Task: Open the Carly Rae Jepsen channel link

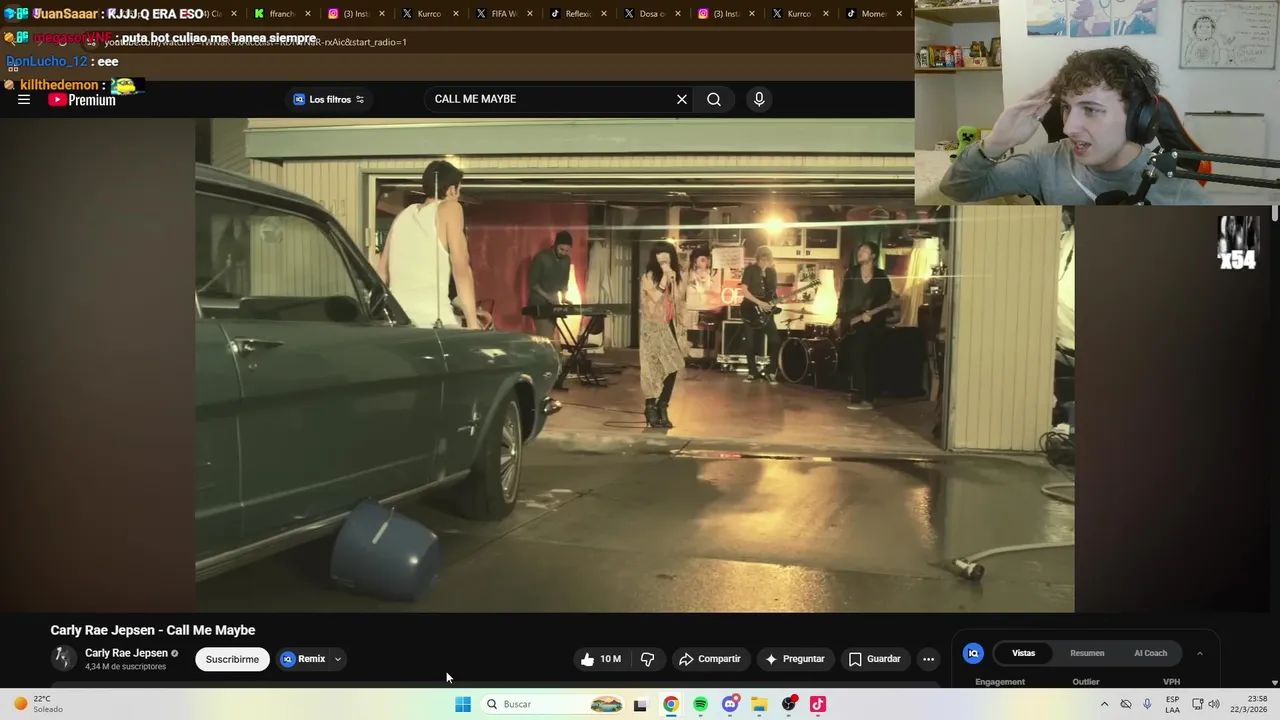Action: 126,653
